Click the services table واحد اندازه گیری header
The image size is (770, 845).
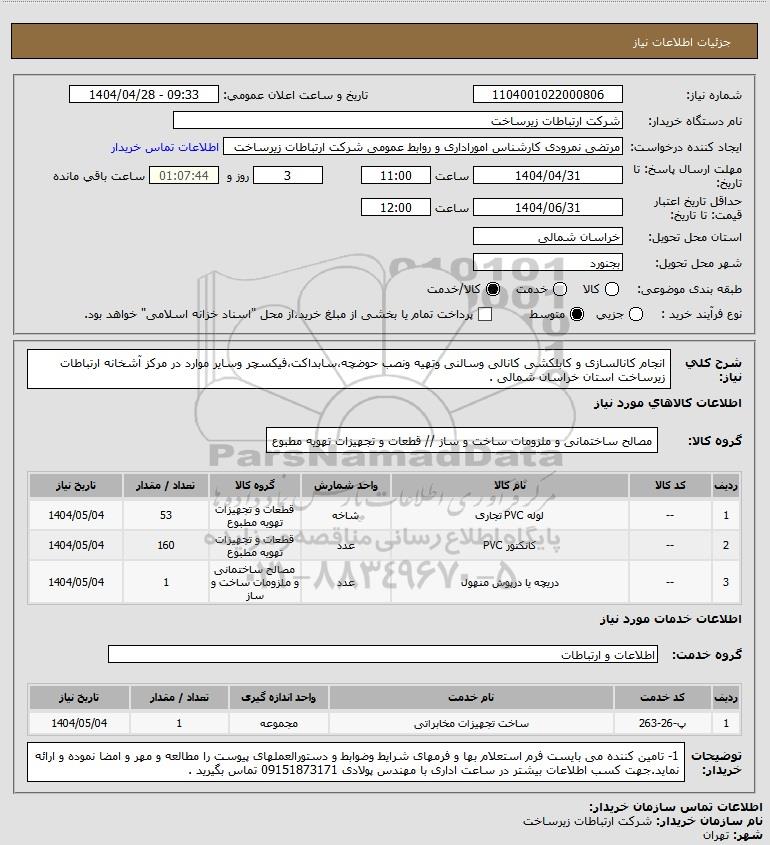point(279,697)
